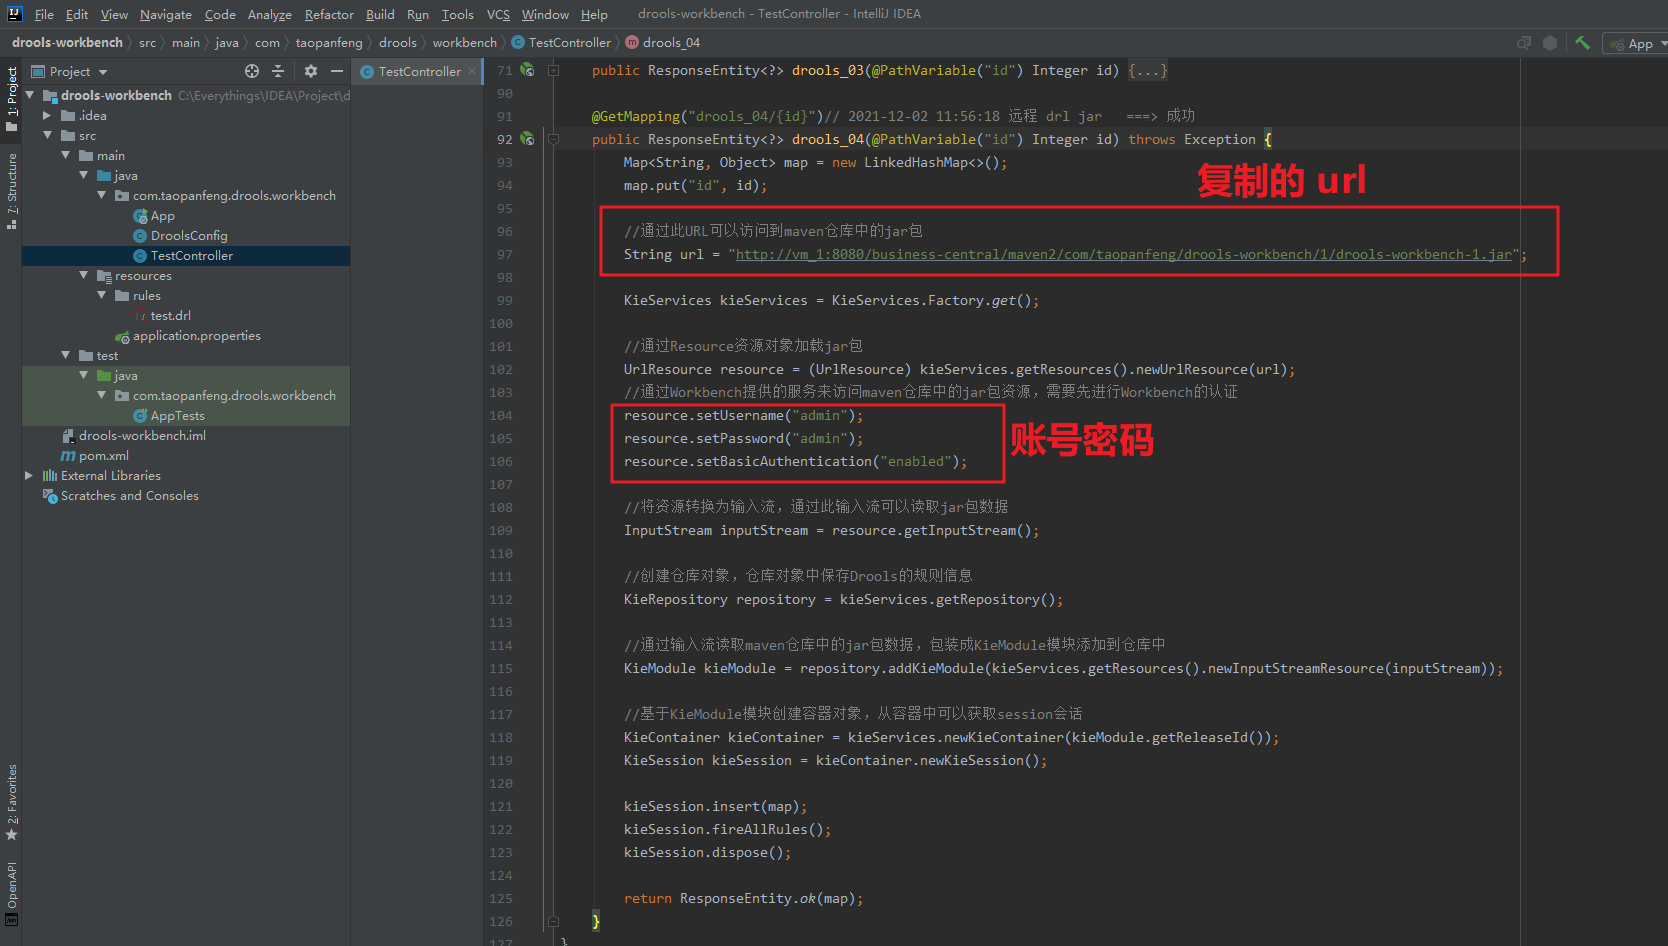This screenshot has width=1668, height=946.
Task: Collapse the test folder arrow
Action: 65,355
